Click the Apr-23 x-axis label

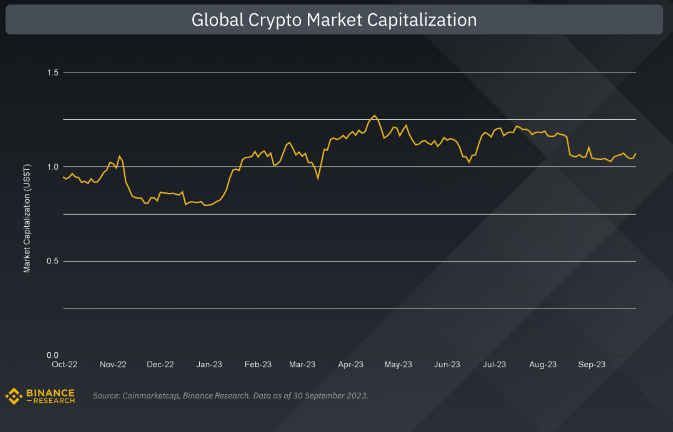click(x=351, y=364)
